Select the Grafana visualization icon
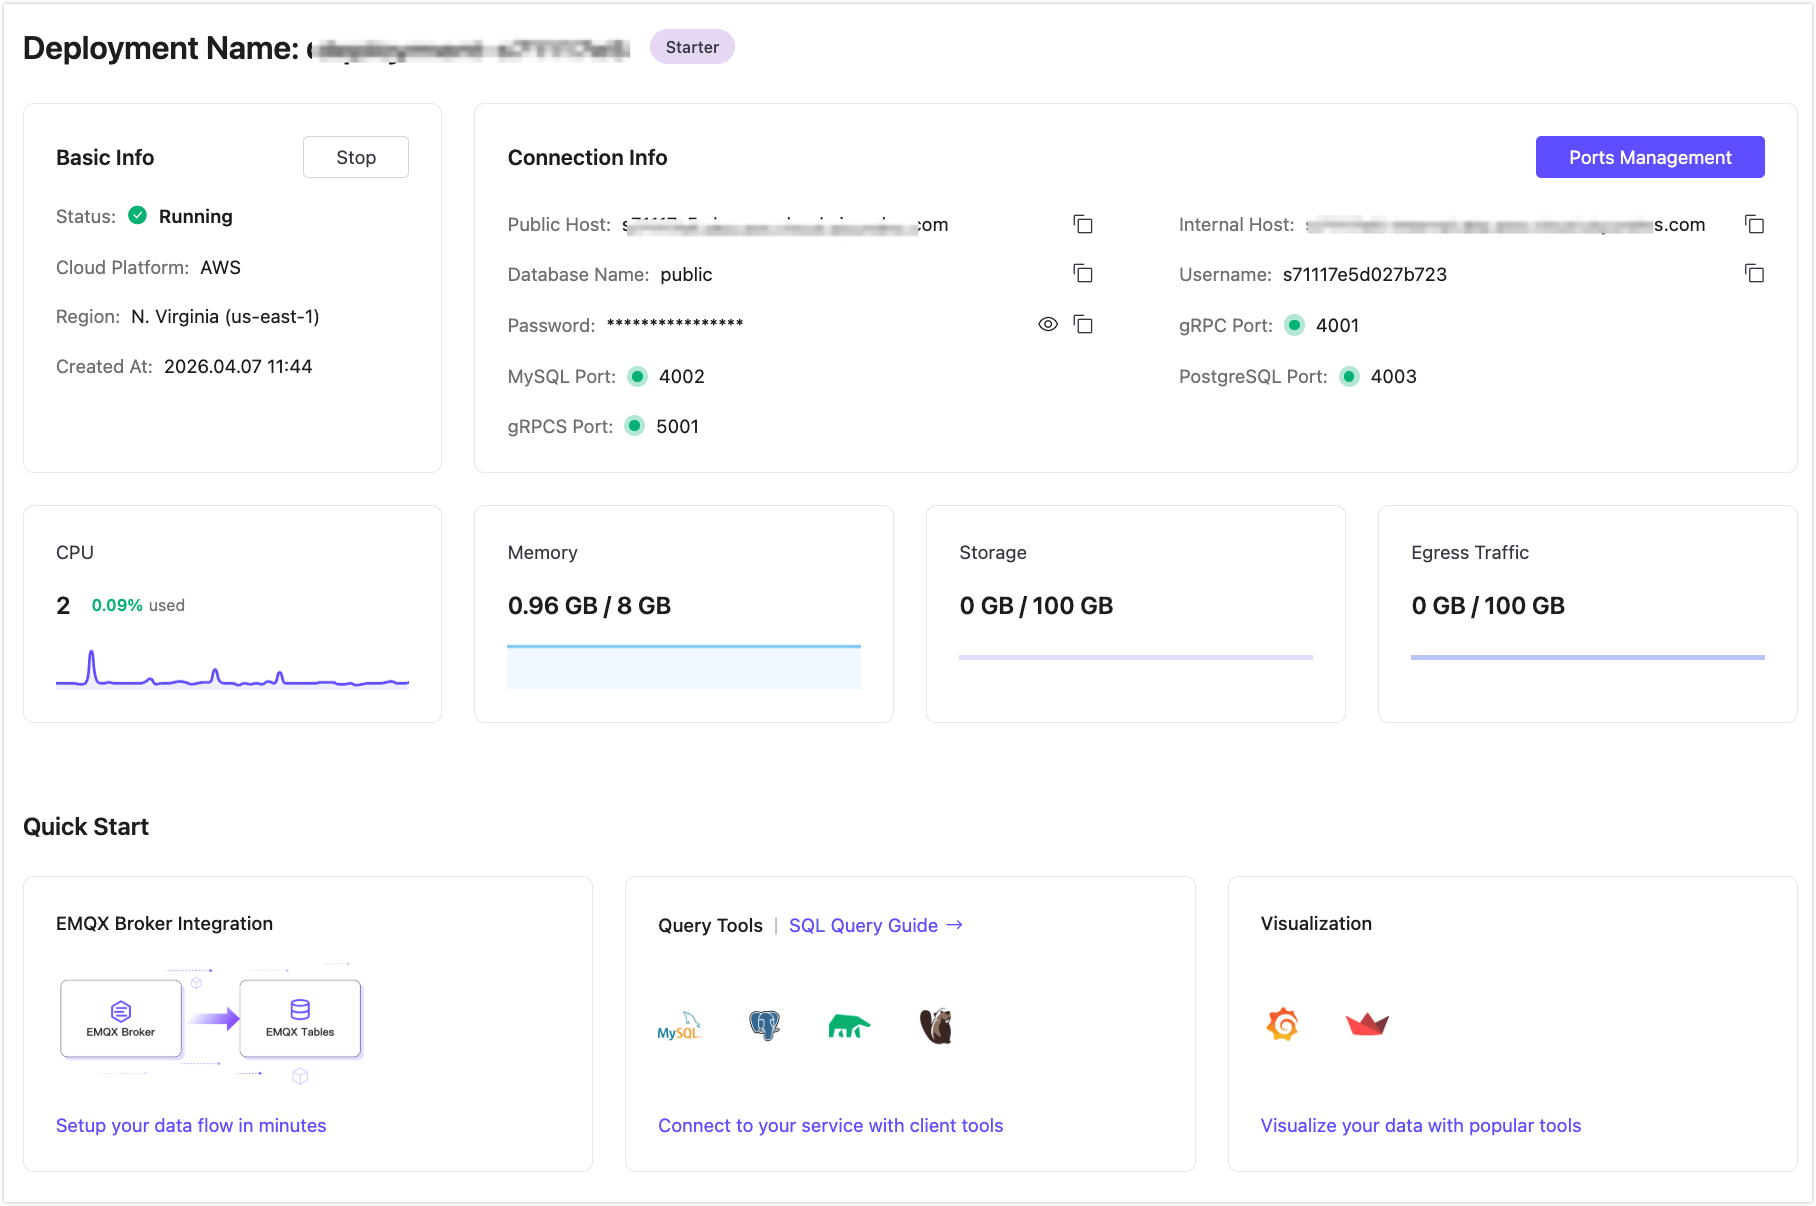This screenshot has width=1816, height=1206. tap(1281, 1024)
